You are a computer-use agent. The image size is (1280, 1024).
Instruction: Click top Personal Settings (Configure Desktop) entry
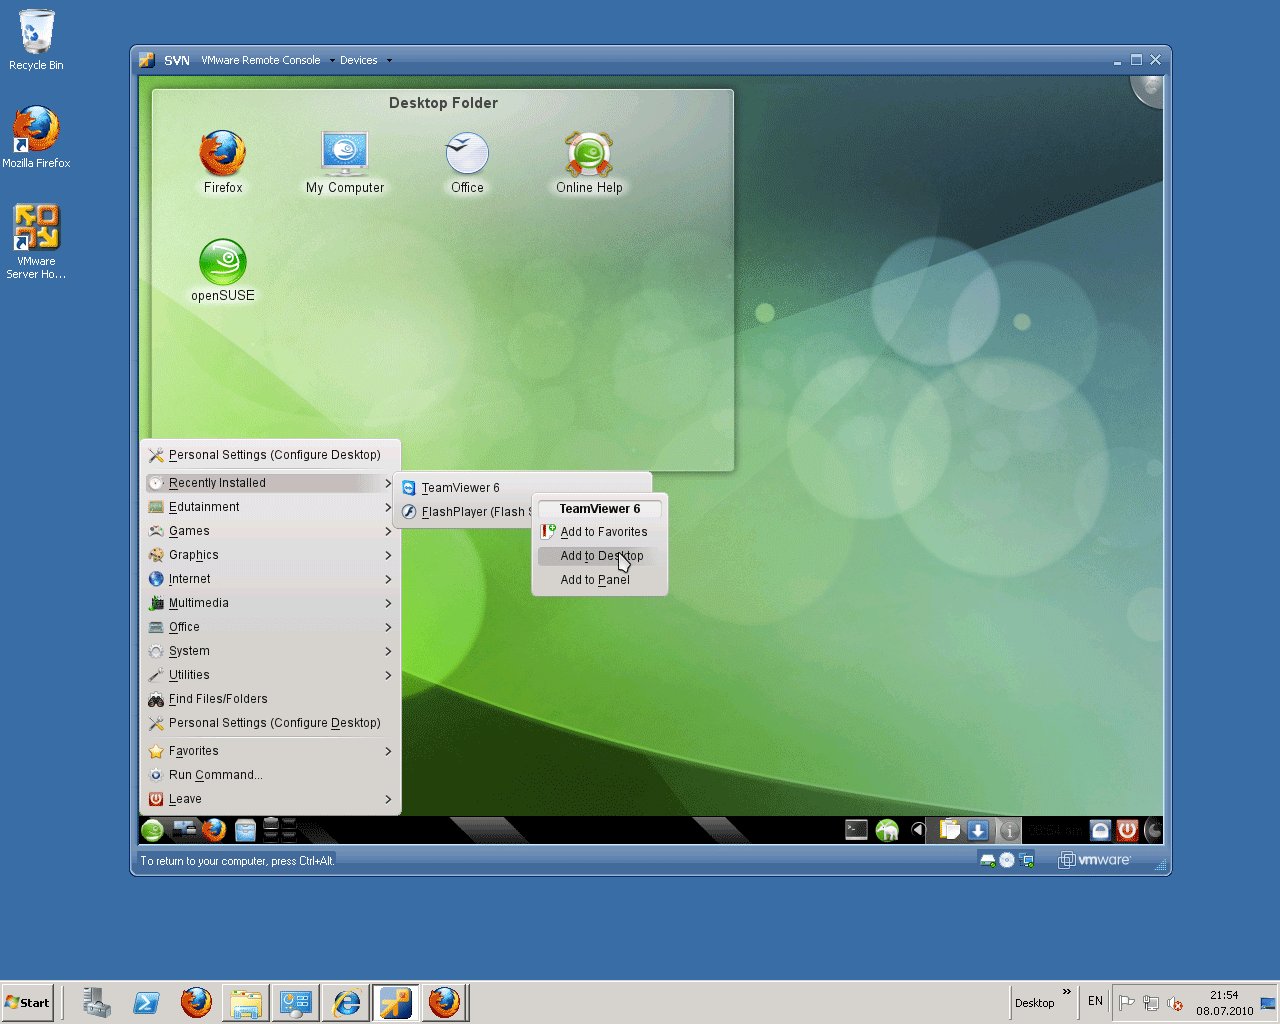271,455
